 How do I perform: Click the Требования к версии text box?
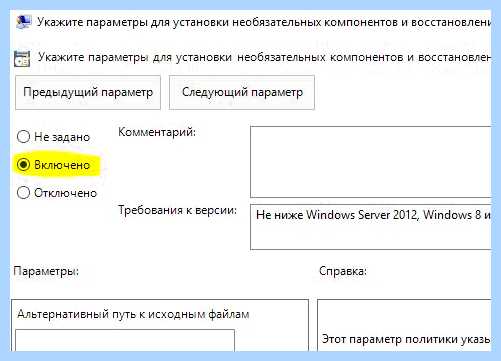click(371, 227)
